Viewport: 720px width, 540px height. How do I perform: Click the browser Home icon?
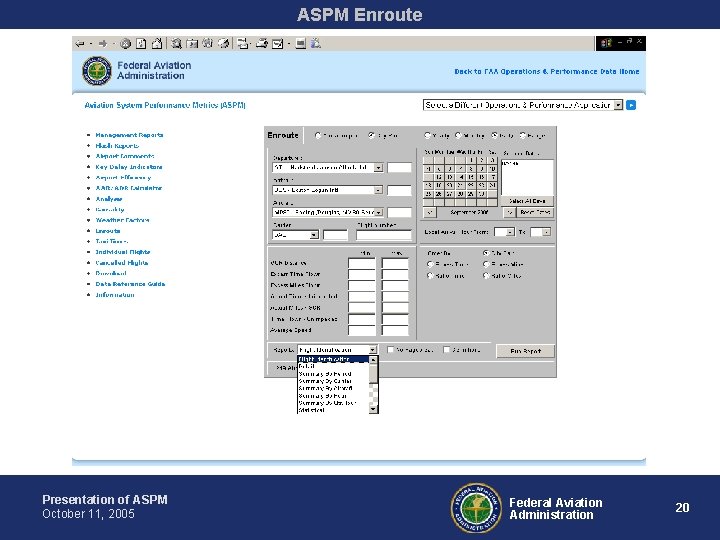(x=157, y=44)
